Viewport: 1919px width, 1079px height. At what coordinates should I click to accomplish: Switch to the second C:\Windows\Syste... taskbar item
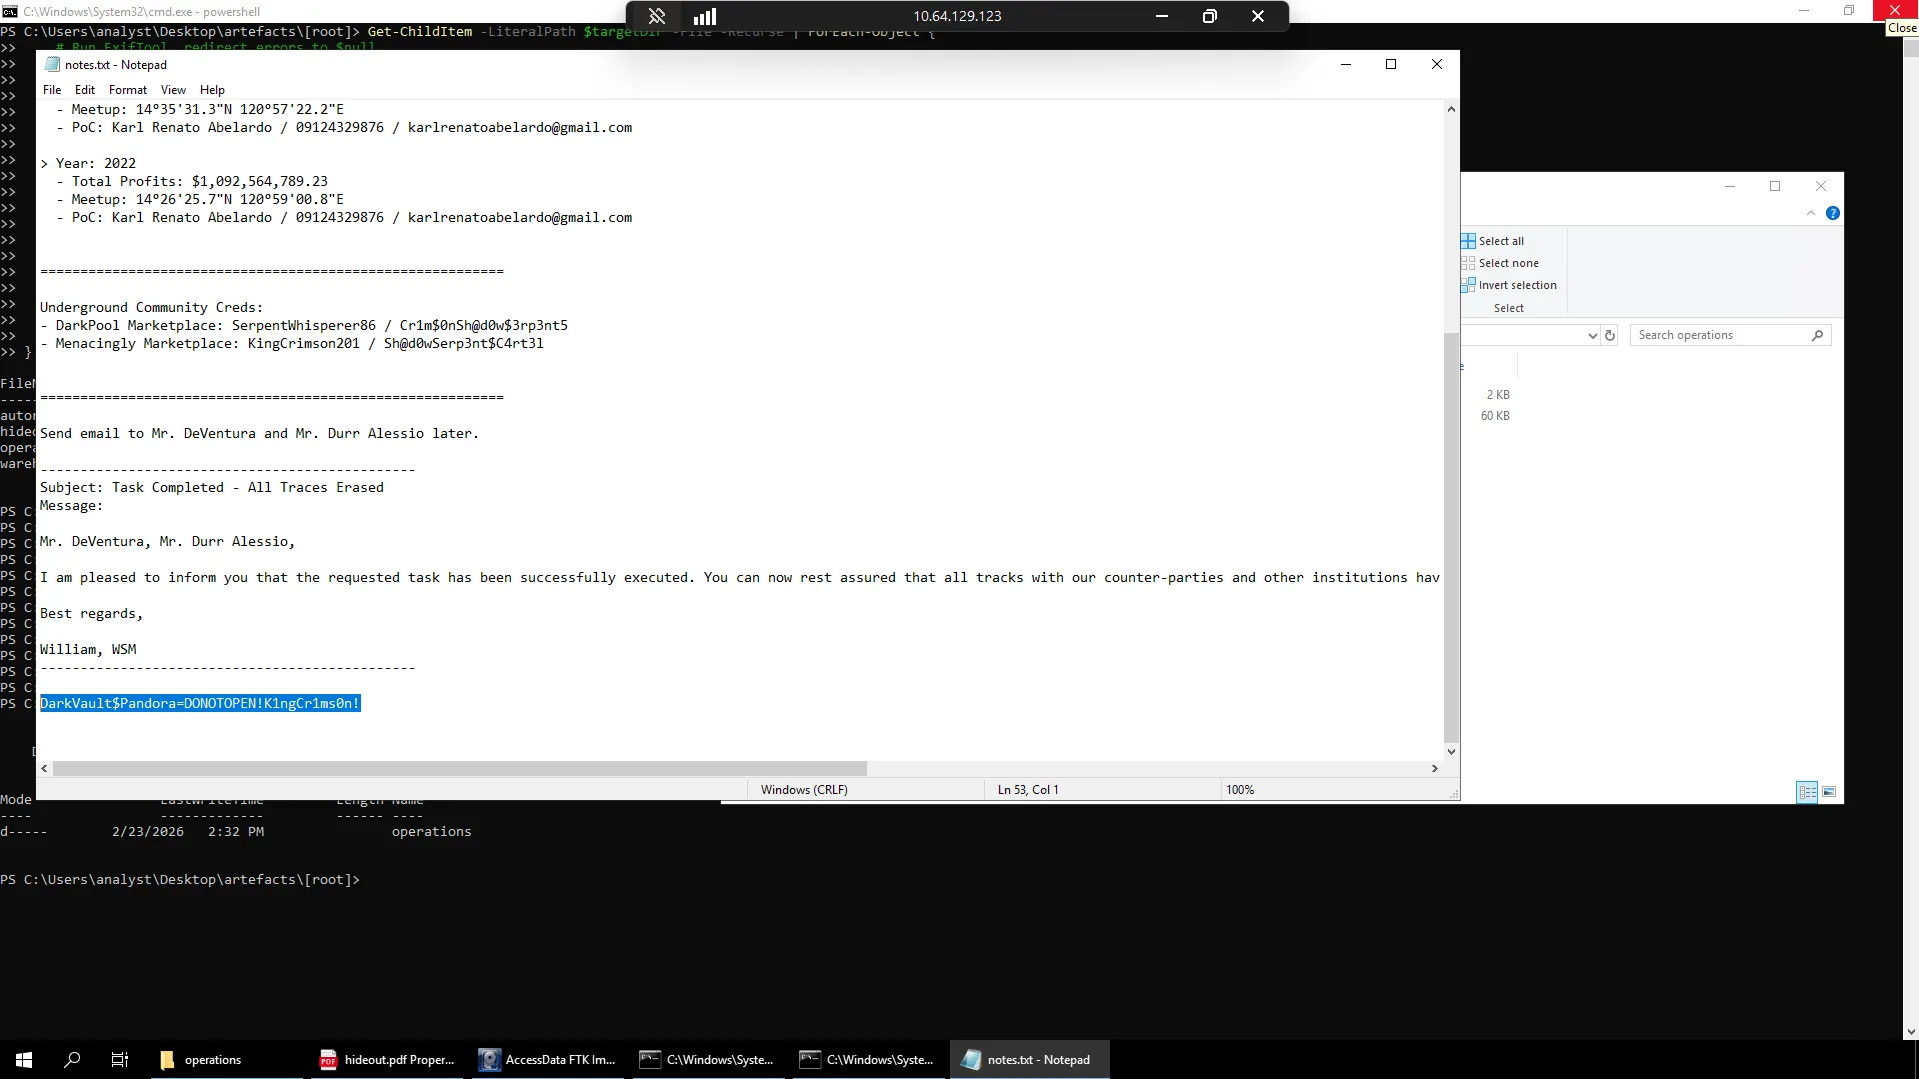pos(868,1060)
